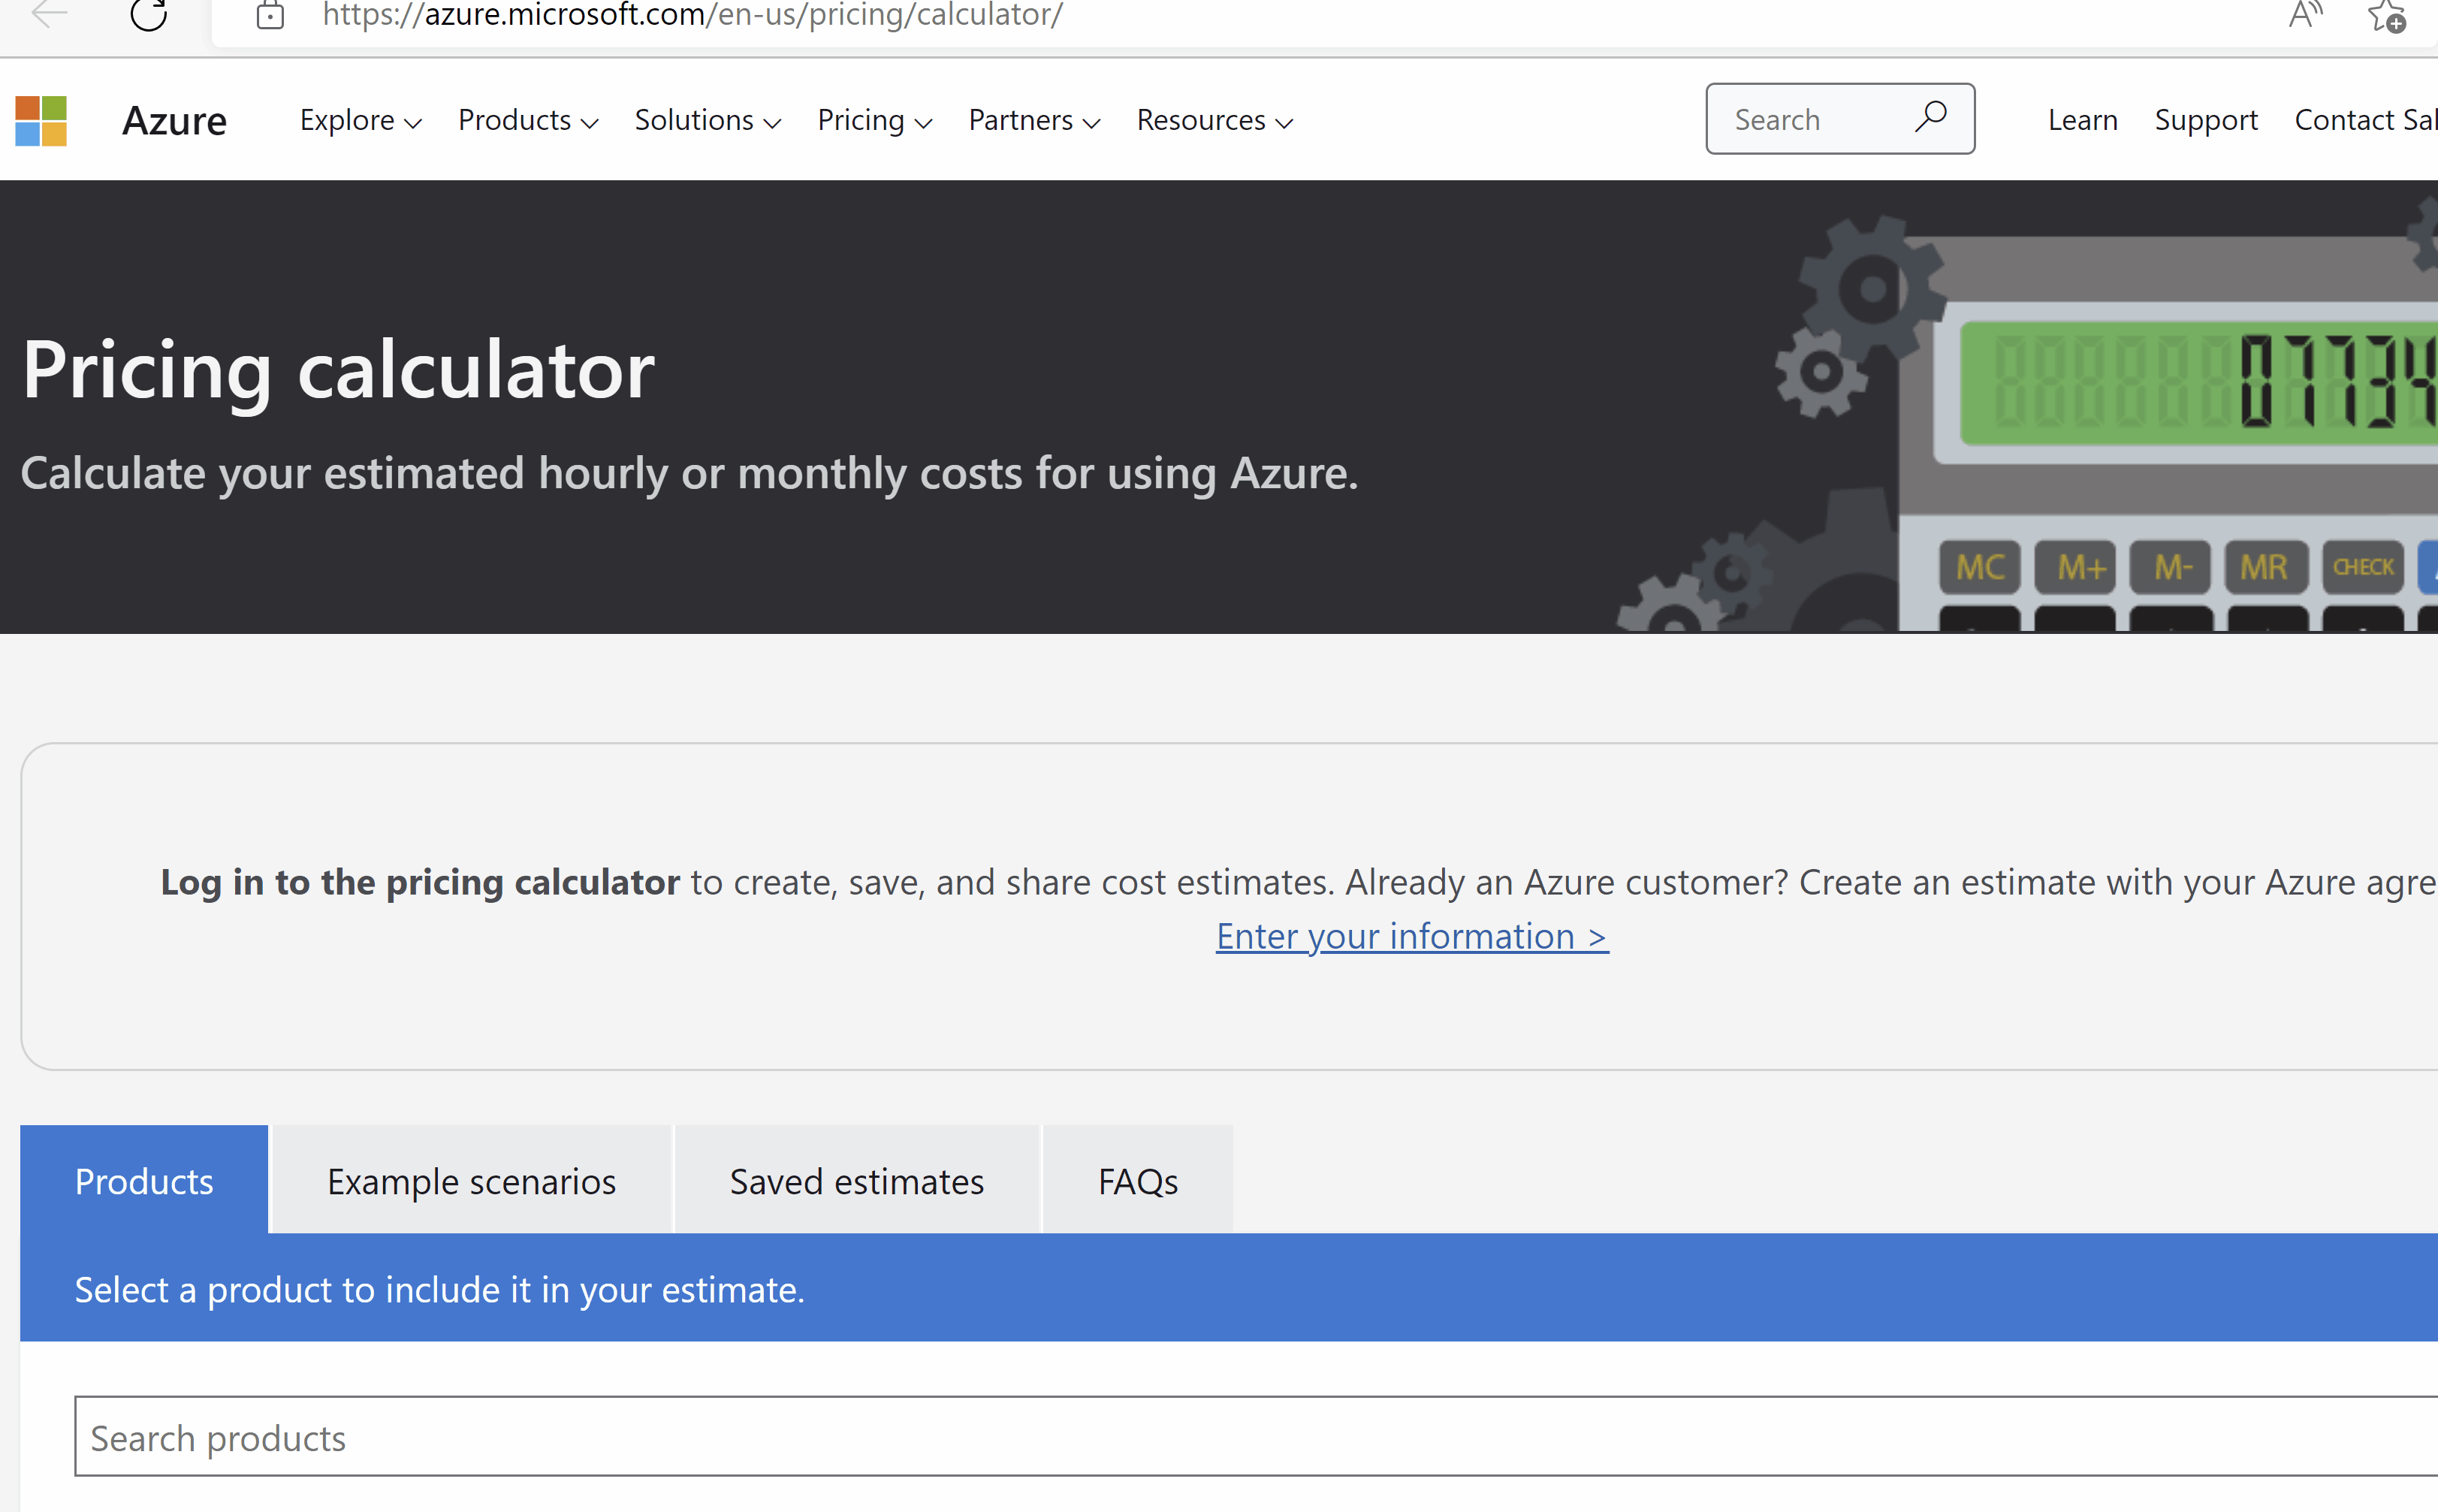2438x1512 pixels.
Task: Click 'Select a product to include' text
Action: coord(440,1290)
